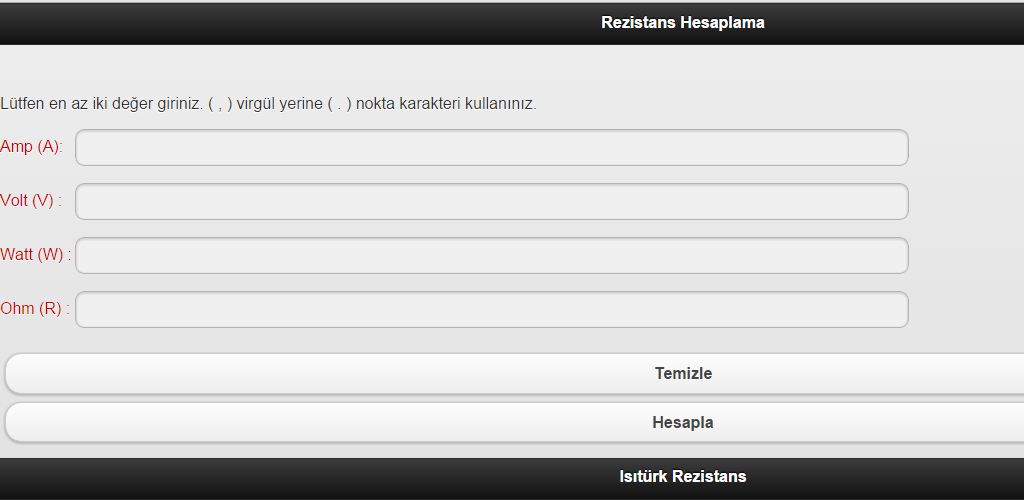The height and width of the screenshot is (500, 1024).
Task: Calculate the result with Hesapla
Action: point(682,423)
